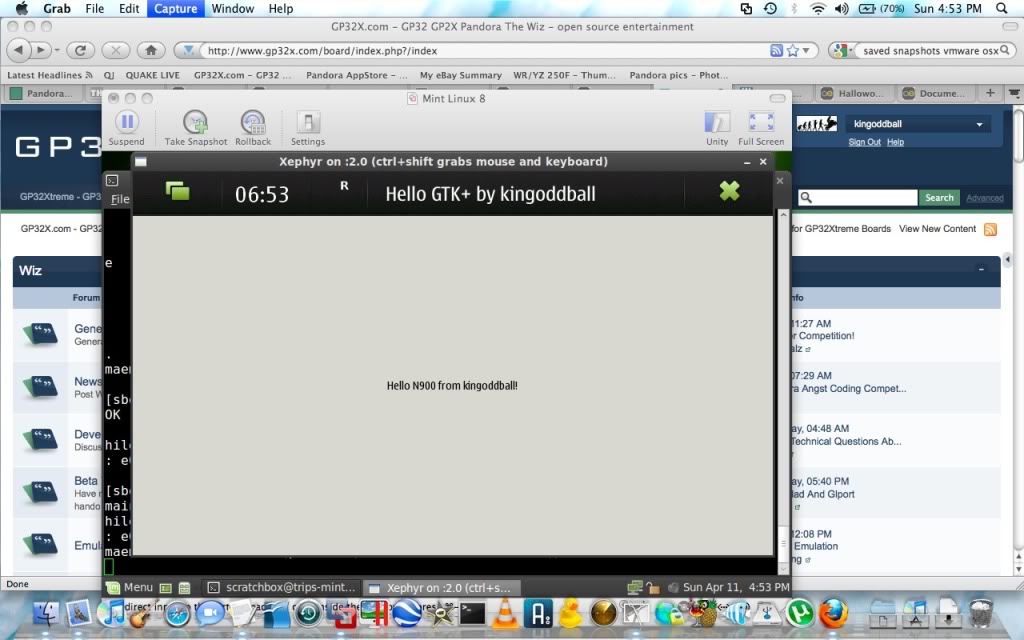Open the Capture menu in Grab
Viewport: 1024px width, 640px height.
click(175, 9)
